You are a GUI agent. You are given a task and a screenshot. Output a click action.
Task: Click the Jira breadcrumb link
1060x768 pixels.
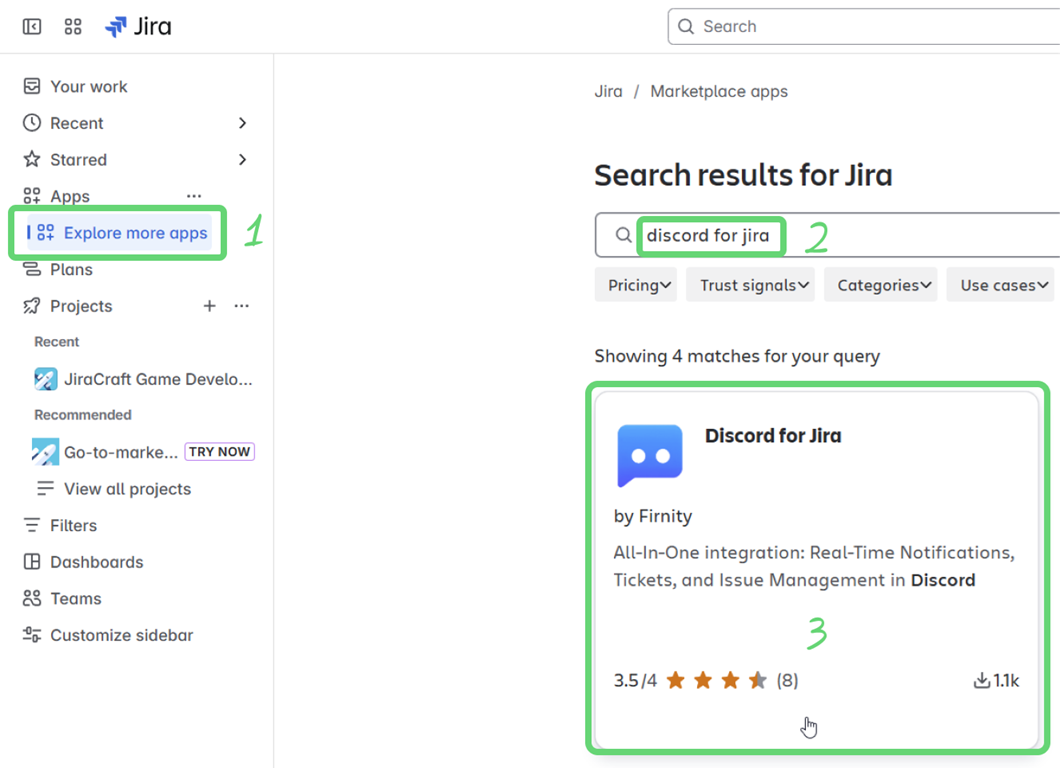click(x=608, y=92)
